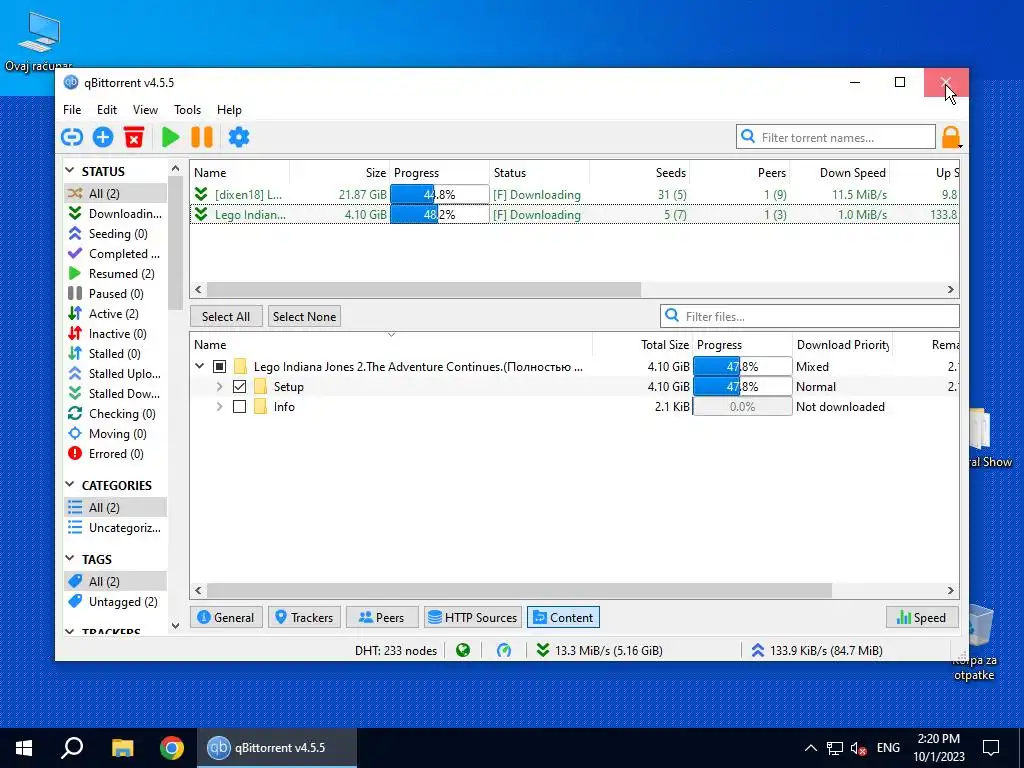
Task: Select Untagged (2) tag filter
Action: coord(115,601)
